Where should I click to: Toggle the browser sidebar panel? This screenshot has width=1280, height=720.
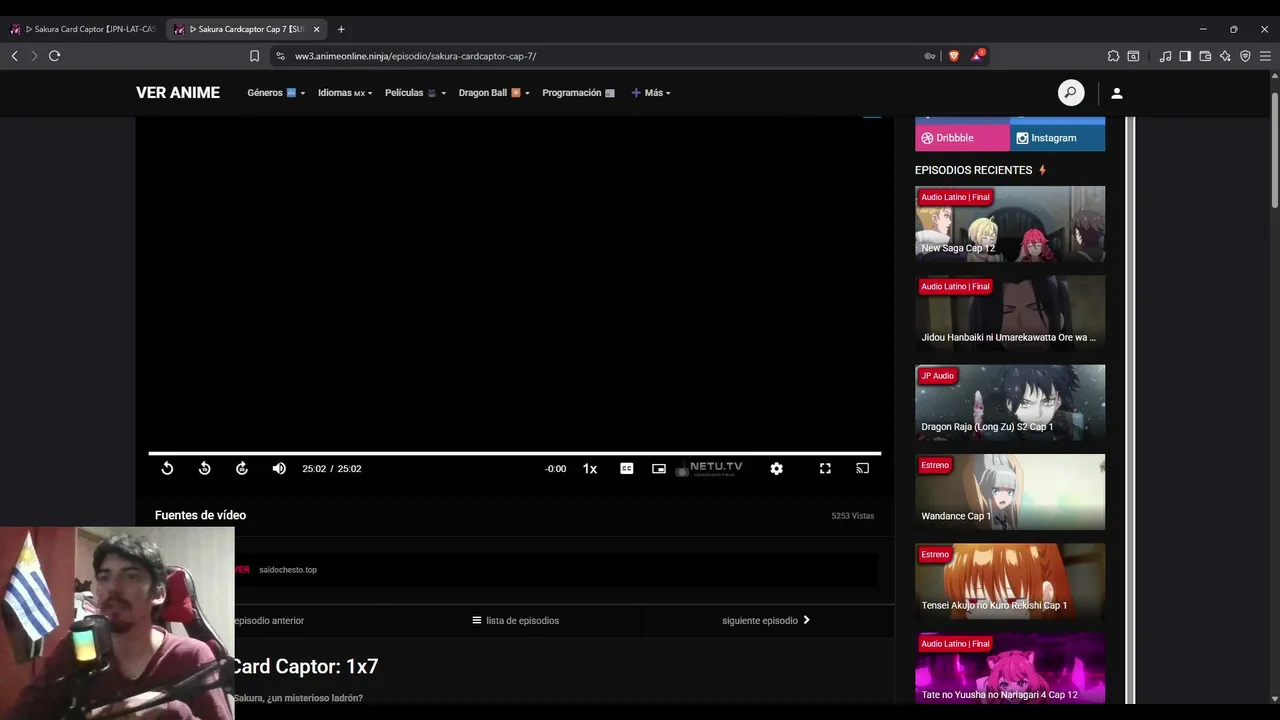pos(1185,56)
